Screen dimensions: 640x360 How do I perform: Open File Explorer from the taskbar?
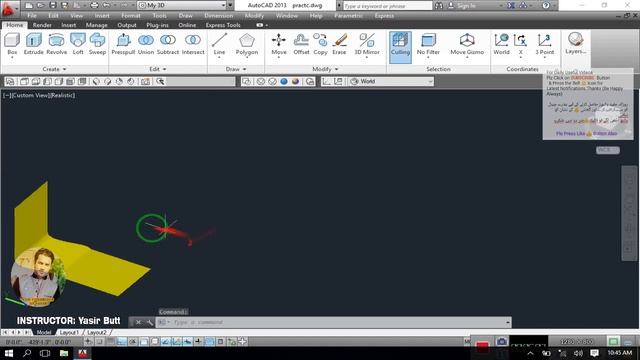click(64, 353)
